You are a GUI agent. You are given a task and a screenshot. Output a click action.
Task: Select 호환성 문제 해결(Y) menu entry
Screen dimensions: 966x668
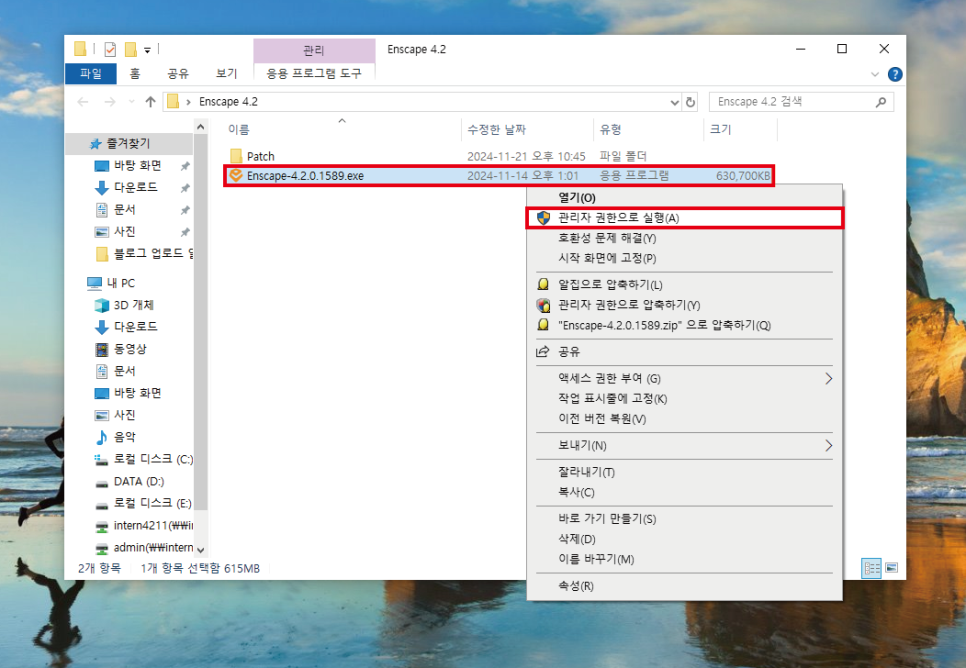click(x=684, y=238)
